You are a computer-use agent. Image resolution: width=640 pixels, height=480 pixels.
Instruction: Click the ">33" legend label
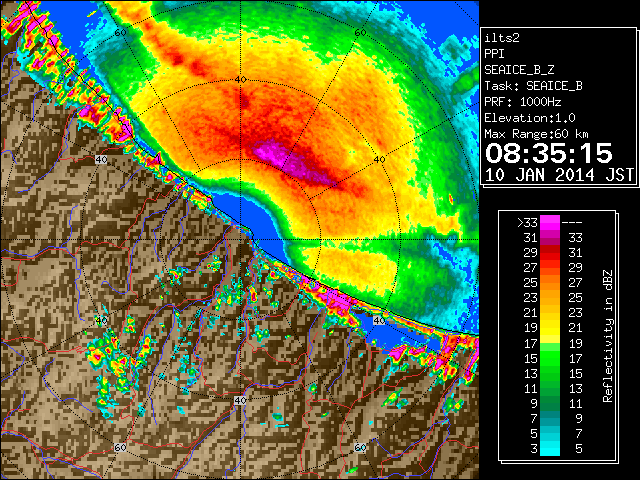pos(527,223)
